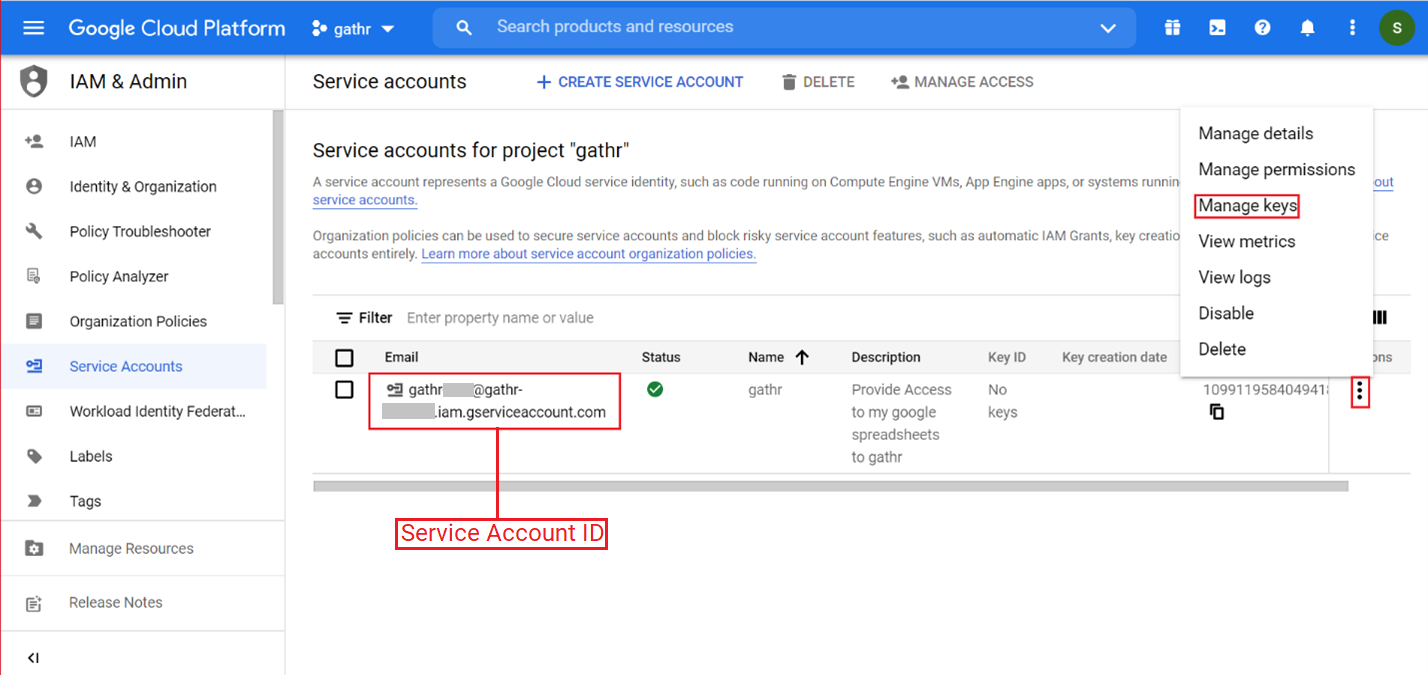Click the Filter icon above the service accounts table
Image resolution: width=1428 pixels, height=675 pixels.
[345, 317]
